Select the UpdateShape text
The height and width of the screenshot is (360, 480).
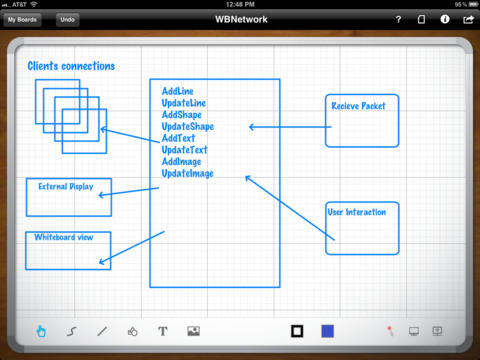pyautogui.click(x=188, y=127)
